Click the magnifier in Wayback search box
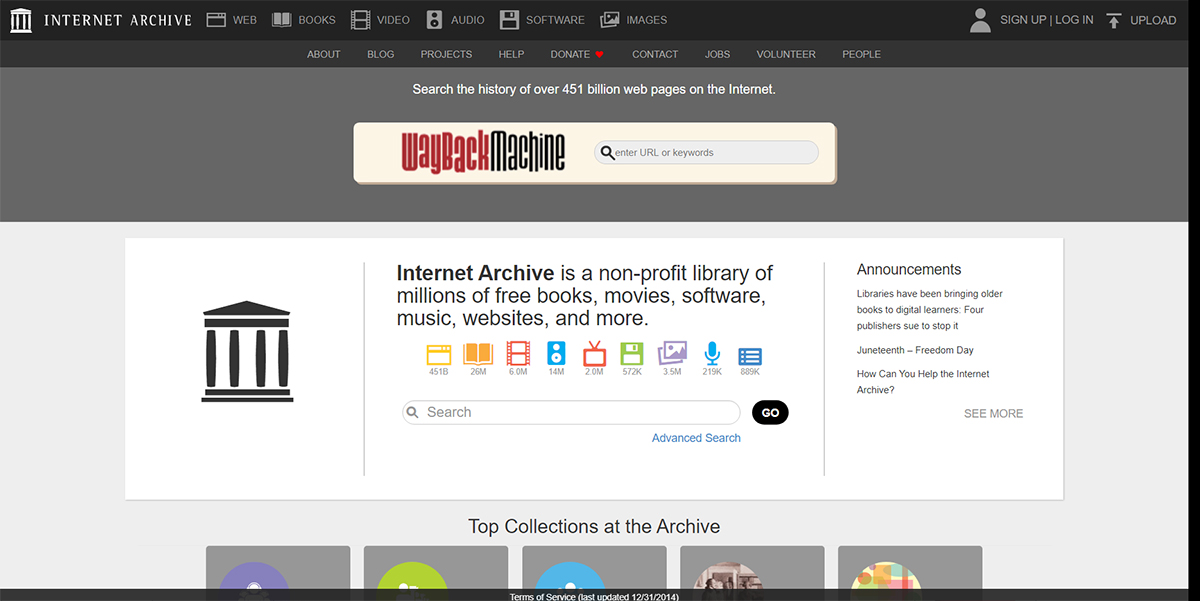This screenshot has width=1200, height=601. click(606, 153)
